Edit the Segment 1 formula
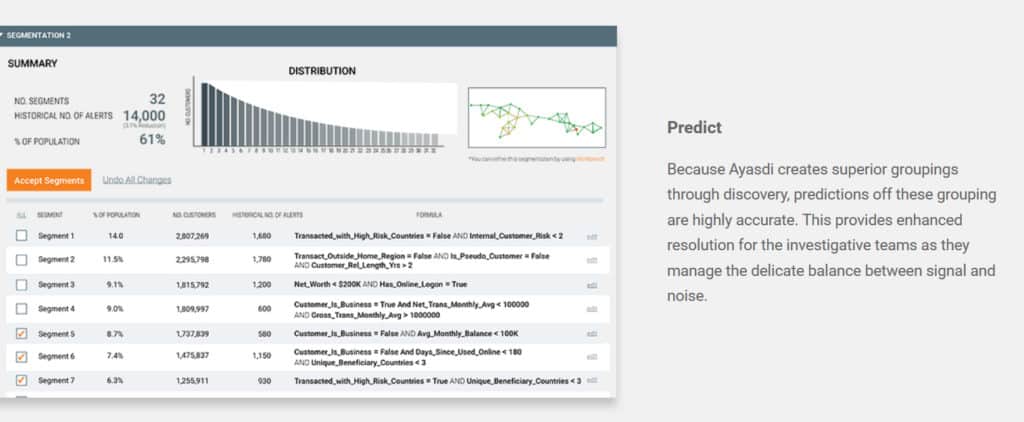 point(592,237)
